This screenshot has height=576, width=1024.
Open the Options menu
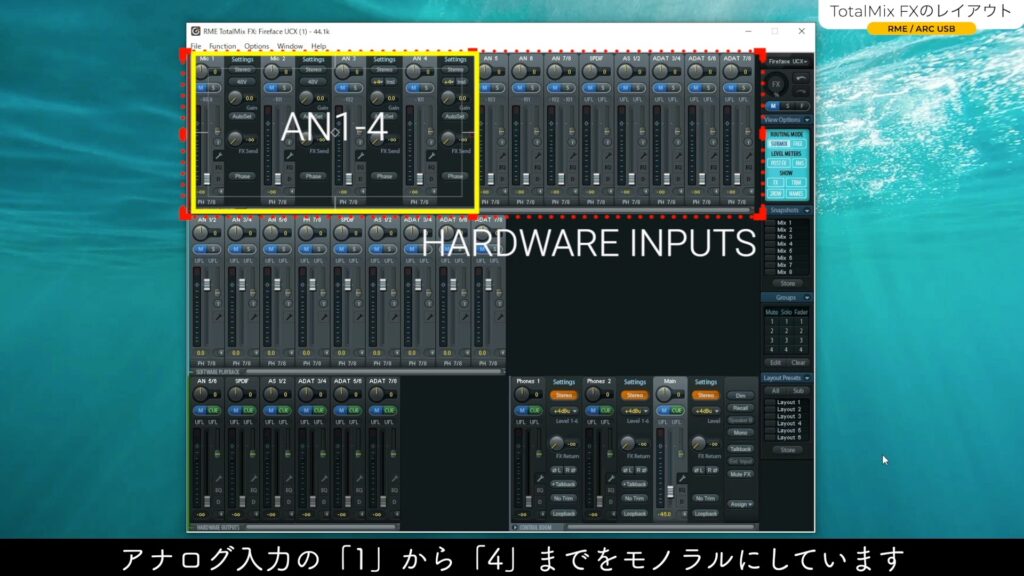(257, 46)
